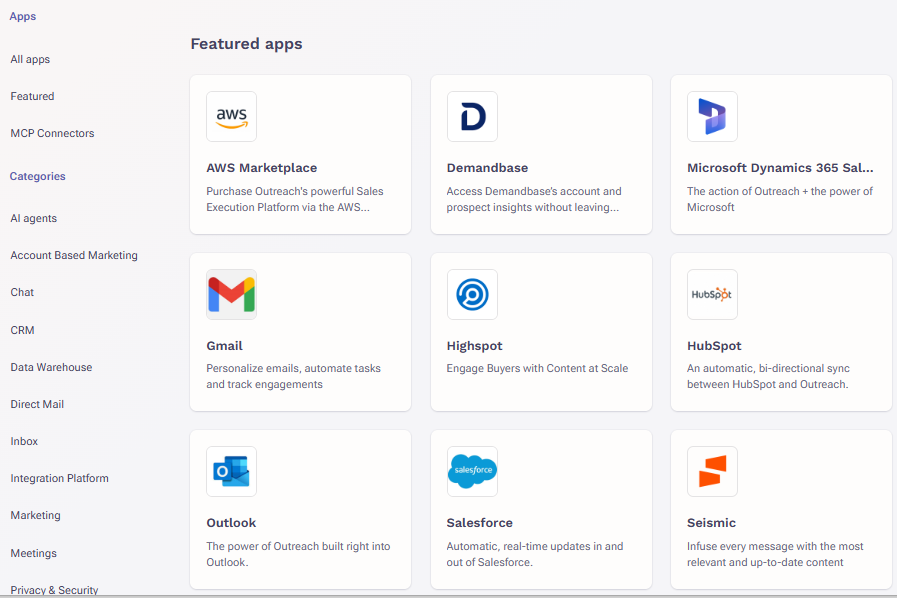Choose the Marketing category
This screenshot has width=897, height=598.
[x=35, y=516]
